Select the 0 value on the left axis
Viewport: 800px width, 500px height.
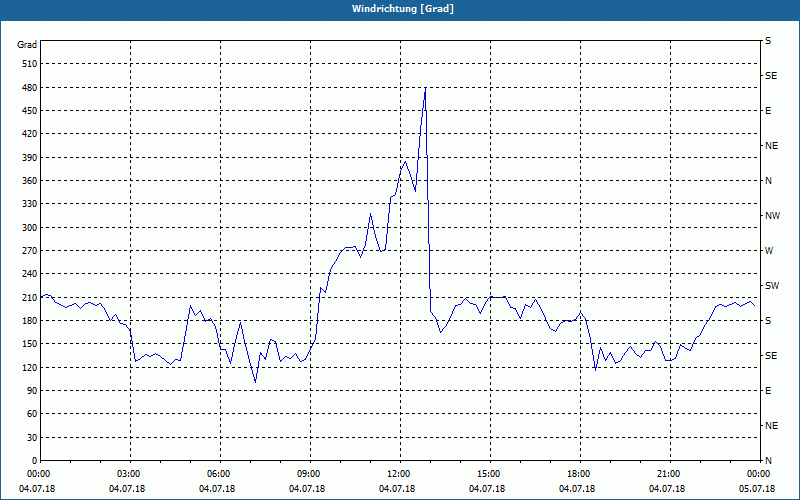click(35, 461)
